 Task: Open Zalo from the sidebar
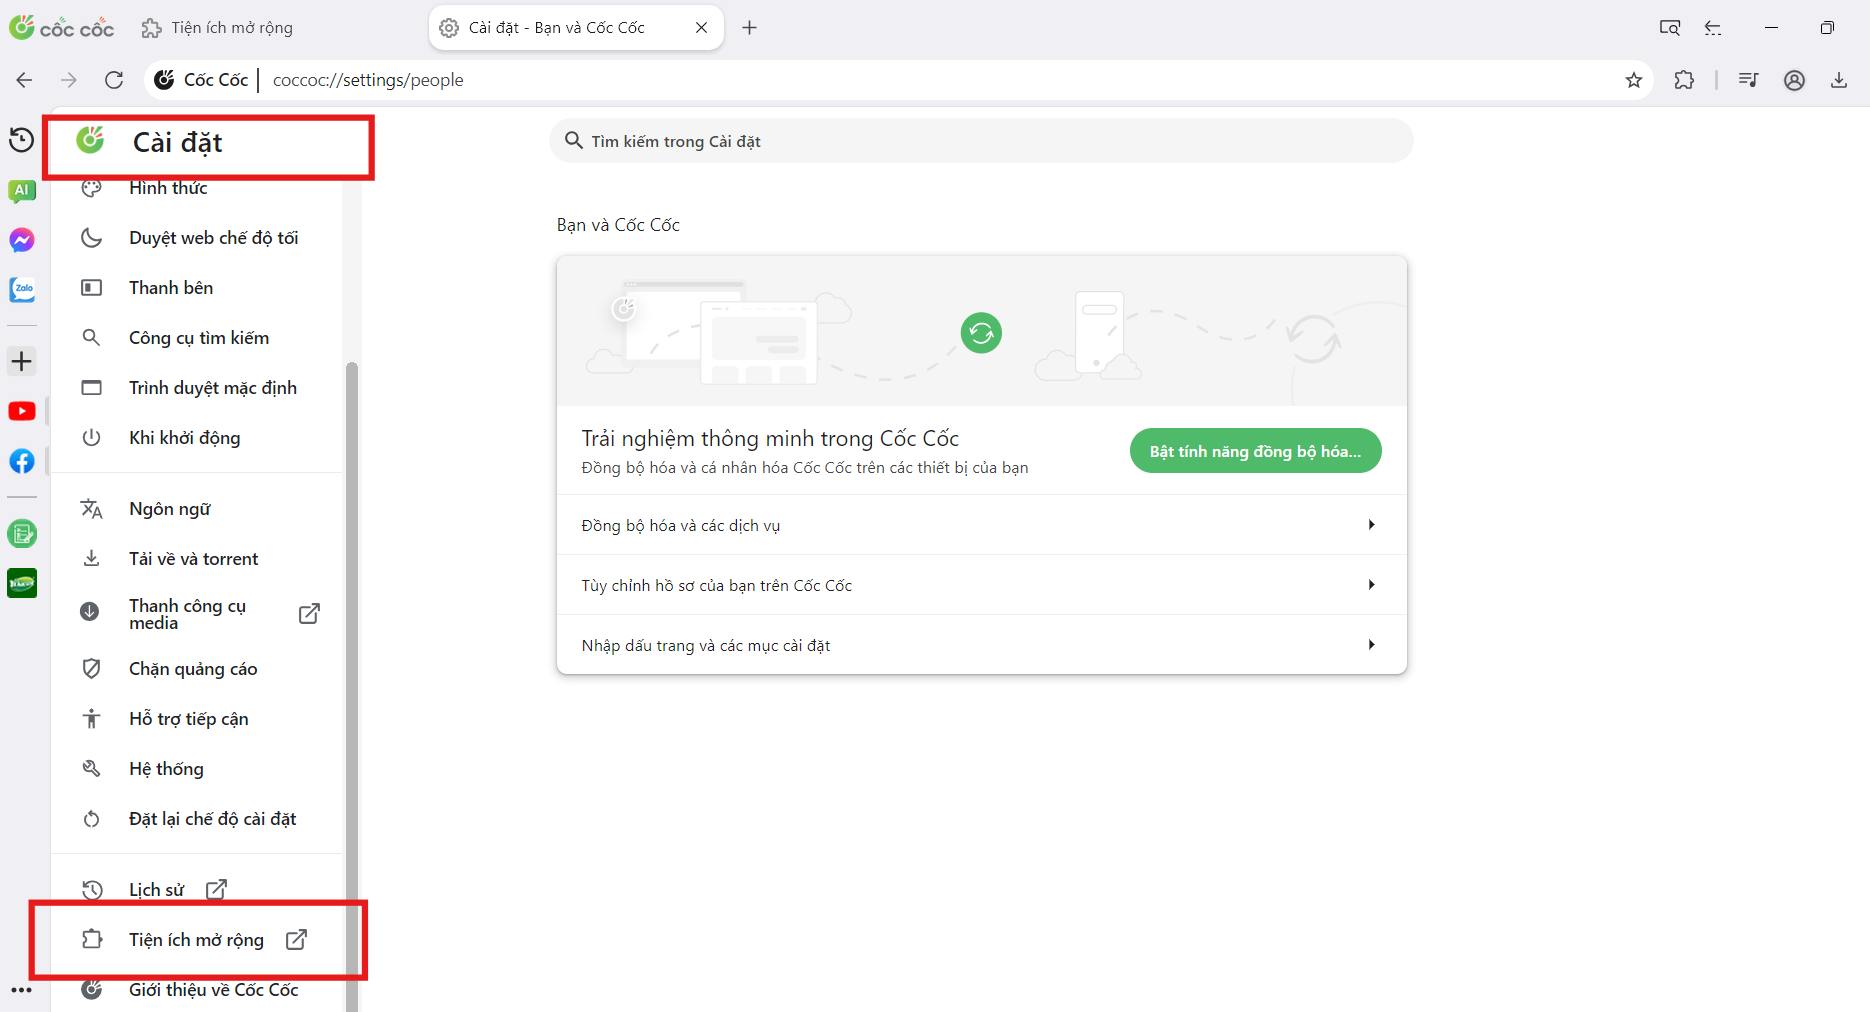click(x=21, y=290)
